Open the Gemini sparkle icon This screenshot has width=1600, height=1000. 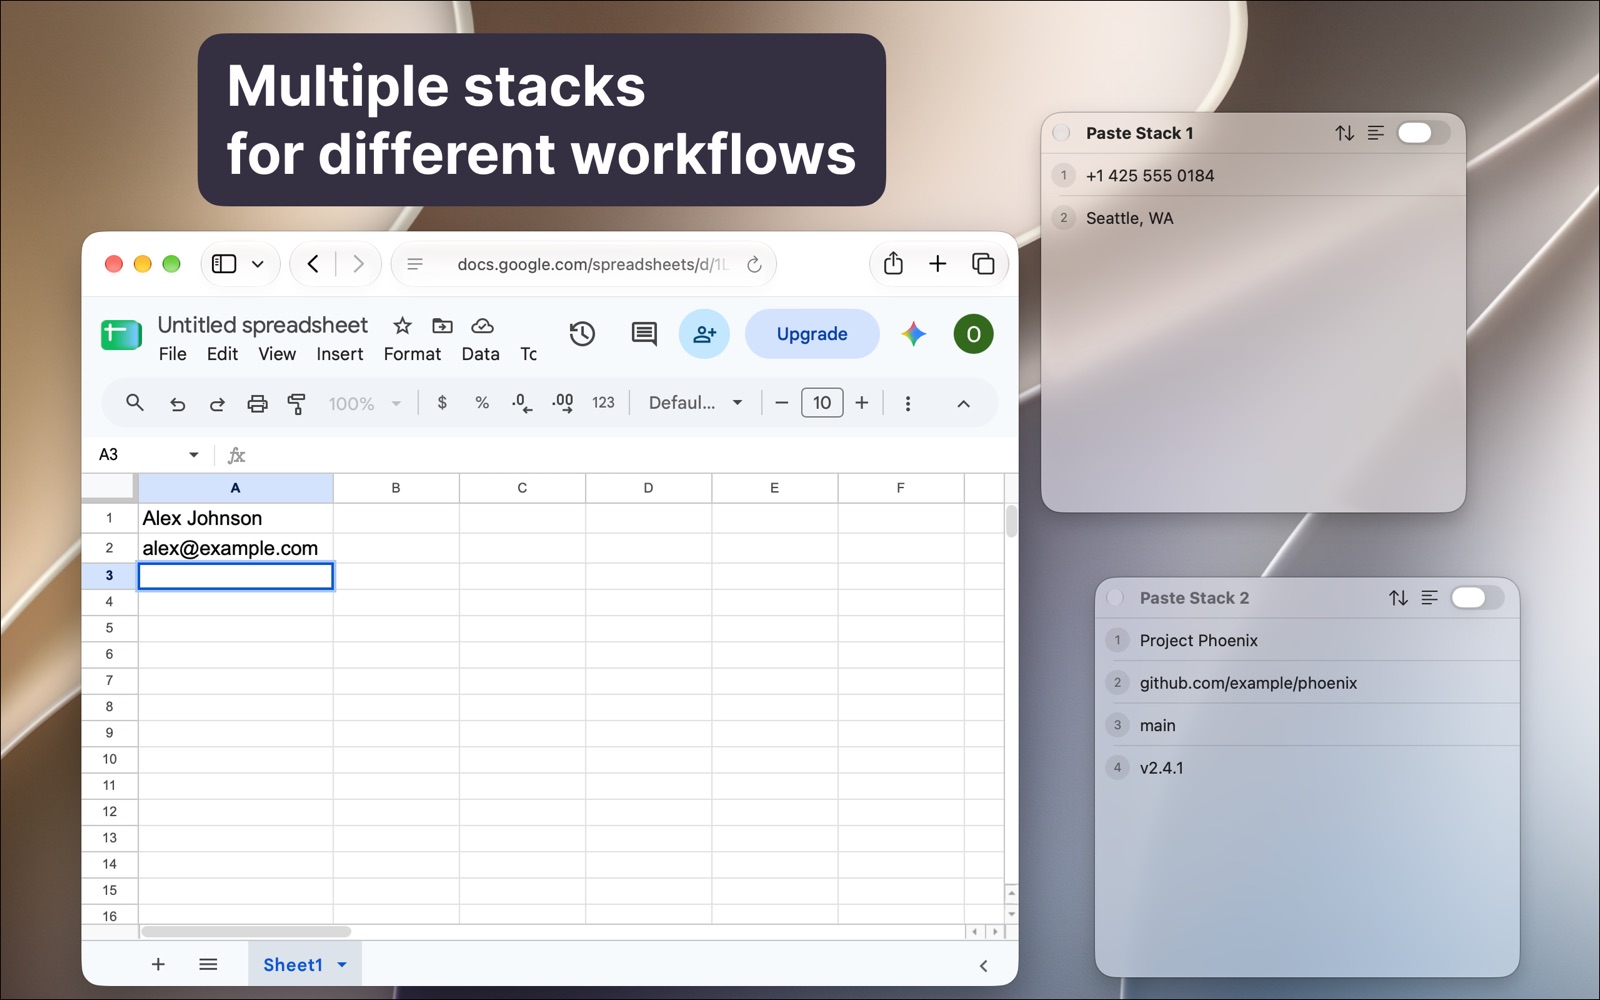[x=913, y=334]
